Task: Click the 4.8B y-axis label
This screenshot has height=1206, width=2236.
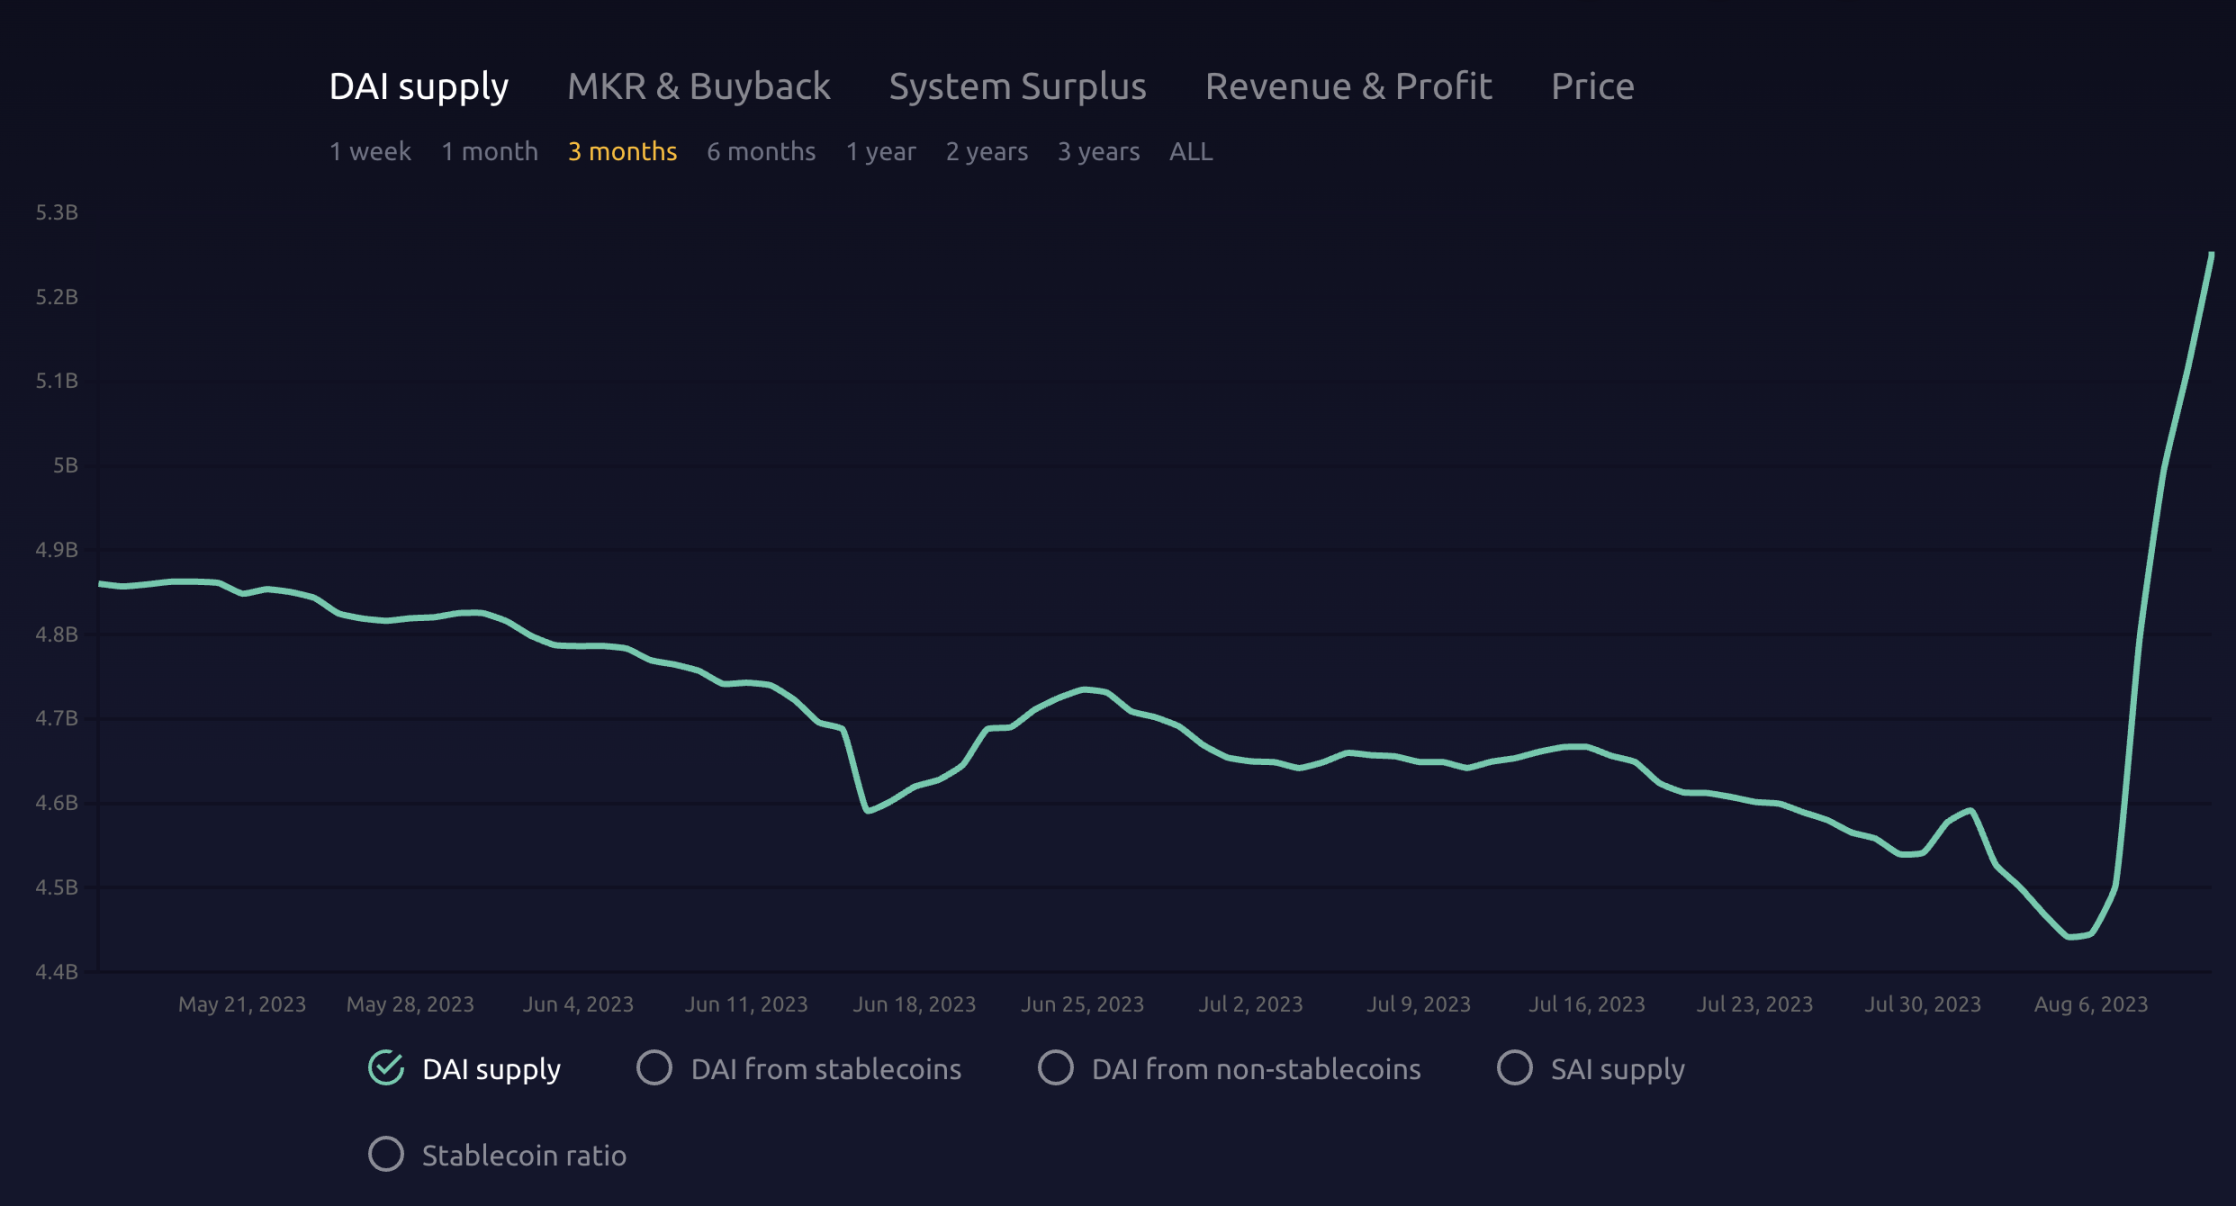Action: 57,634
